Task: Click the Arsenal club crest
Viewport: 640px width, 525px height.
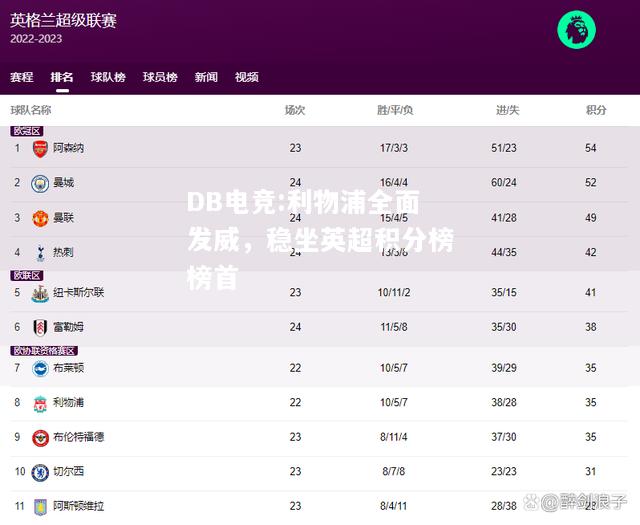Action: [40, 149]
